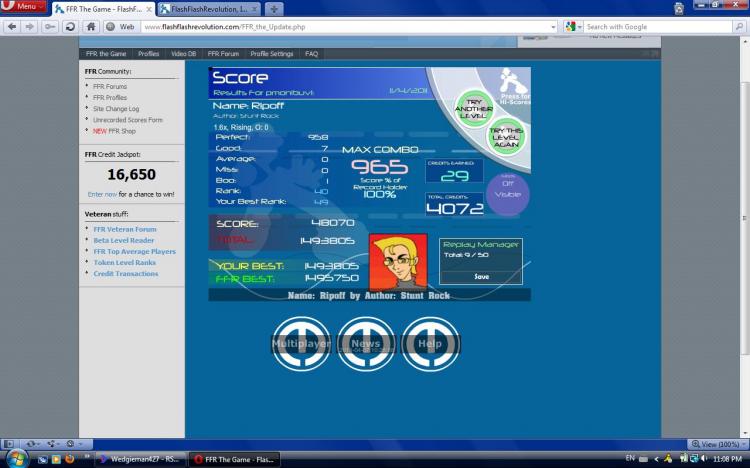Screen dimensions: 750x468
Task: Open the Opera Unite icon in status bar
Action: [52, 444]
